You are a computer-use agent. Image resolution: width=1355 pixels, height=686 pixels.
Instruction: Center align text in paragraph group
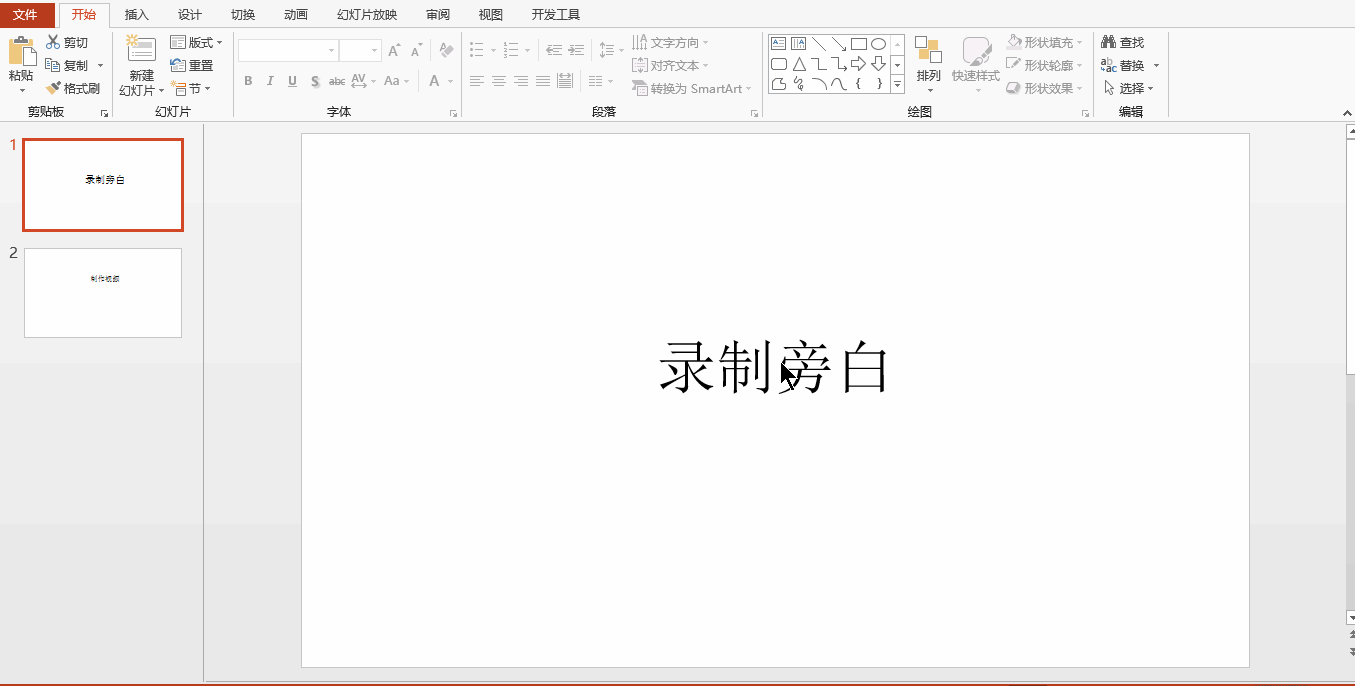tap(499, 81)
